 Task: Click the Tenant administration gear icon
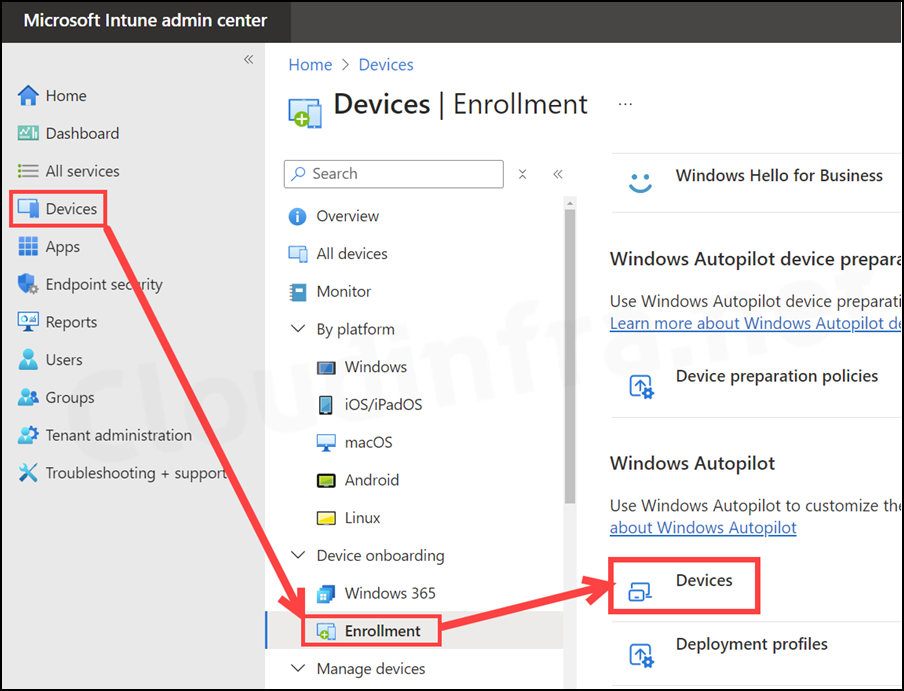pyautogui.click(x=28, y=435)
